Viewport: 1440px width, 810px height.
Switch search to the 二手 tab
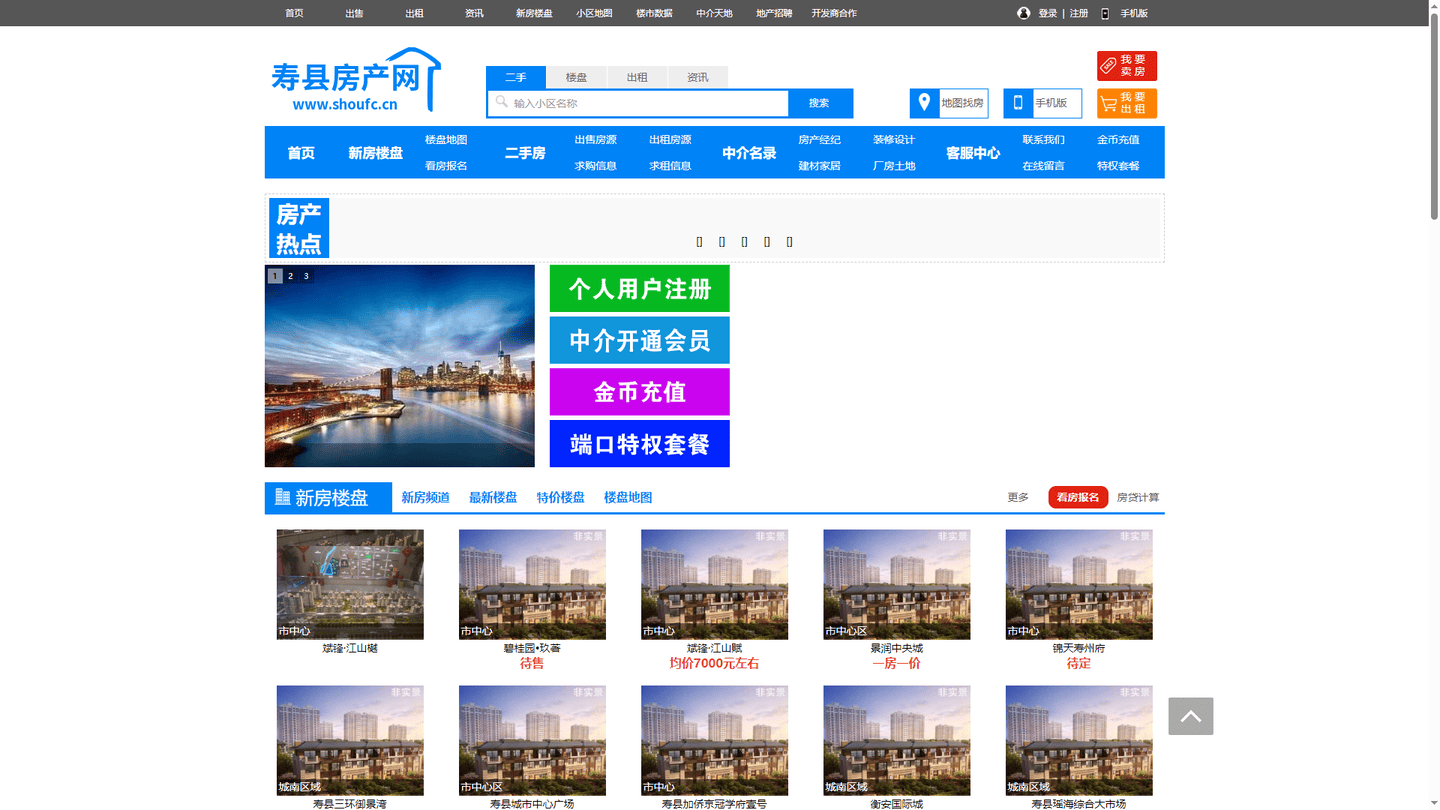(516, 77)
